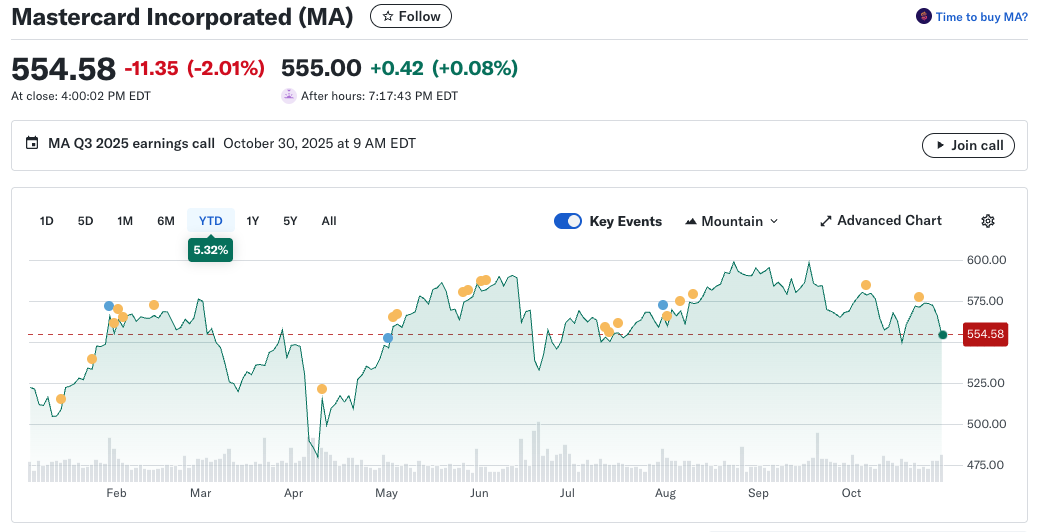Open the Mountain chart type dropdown
Image resolution: width=1044 pixels, height=532 pixels.
click(x=732, y=221)
